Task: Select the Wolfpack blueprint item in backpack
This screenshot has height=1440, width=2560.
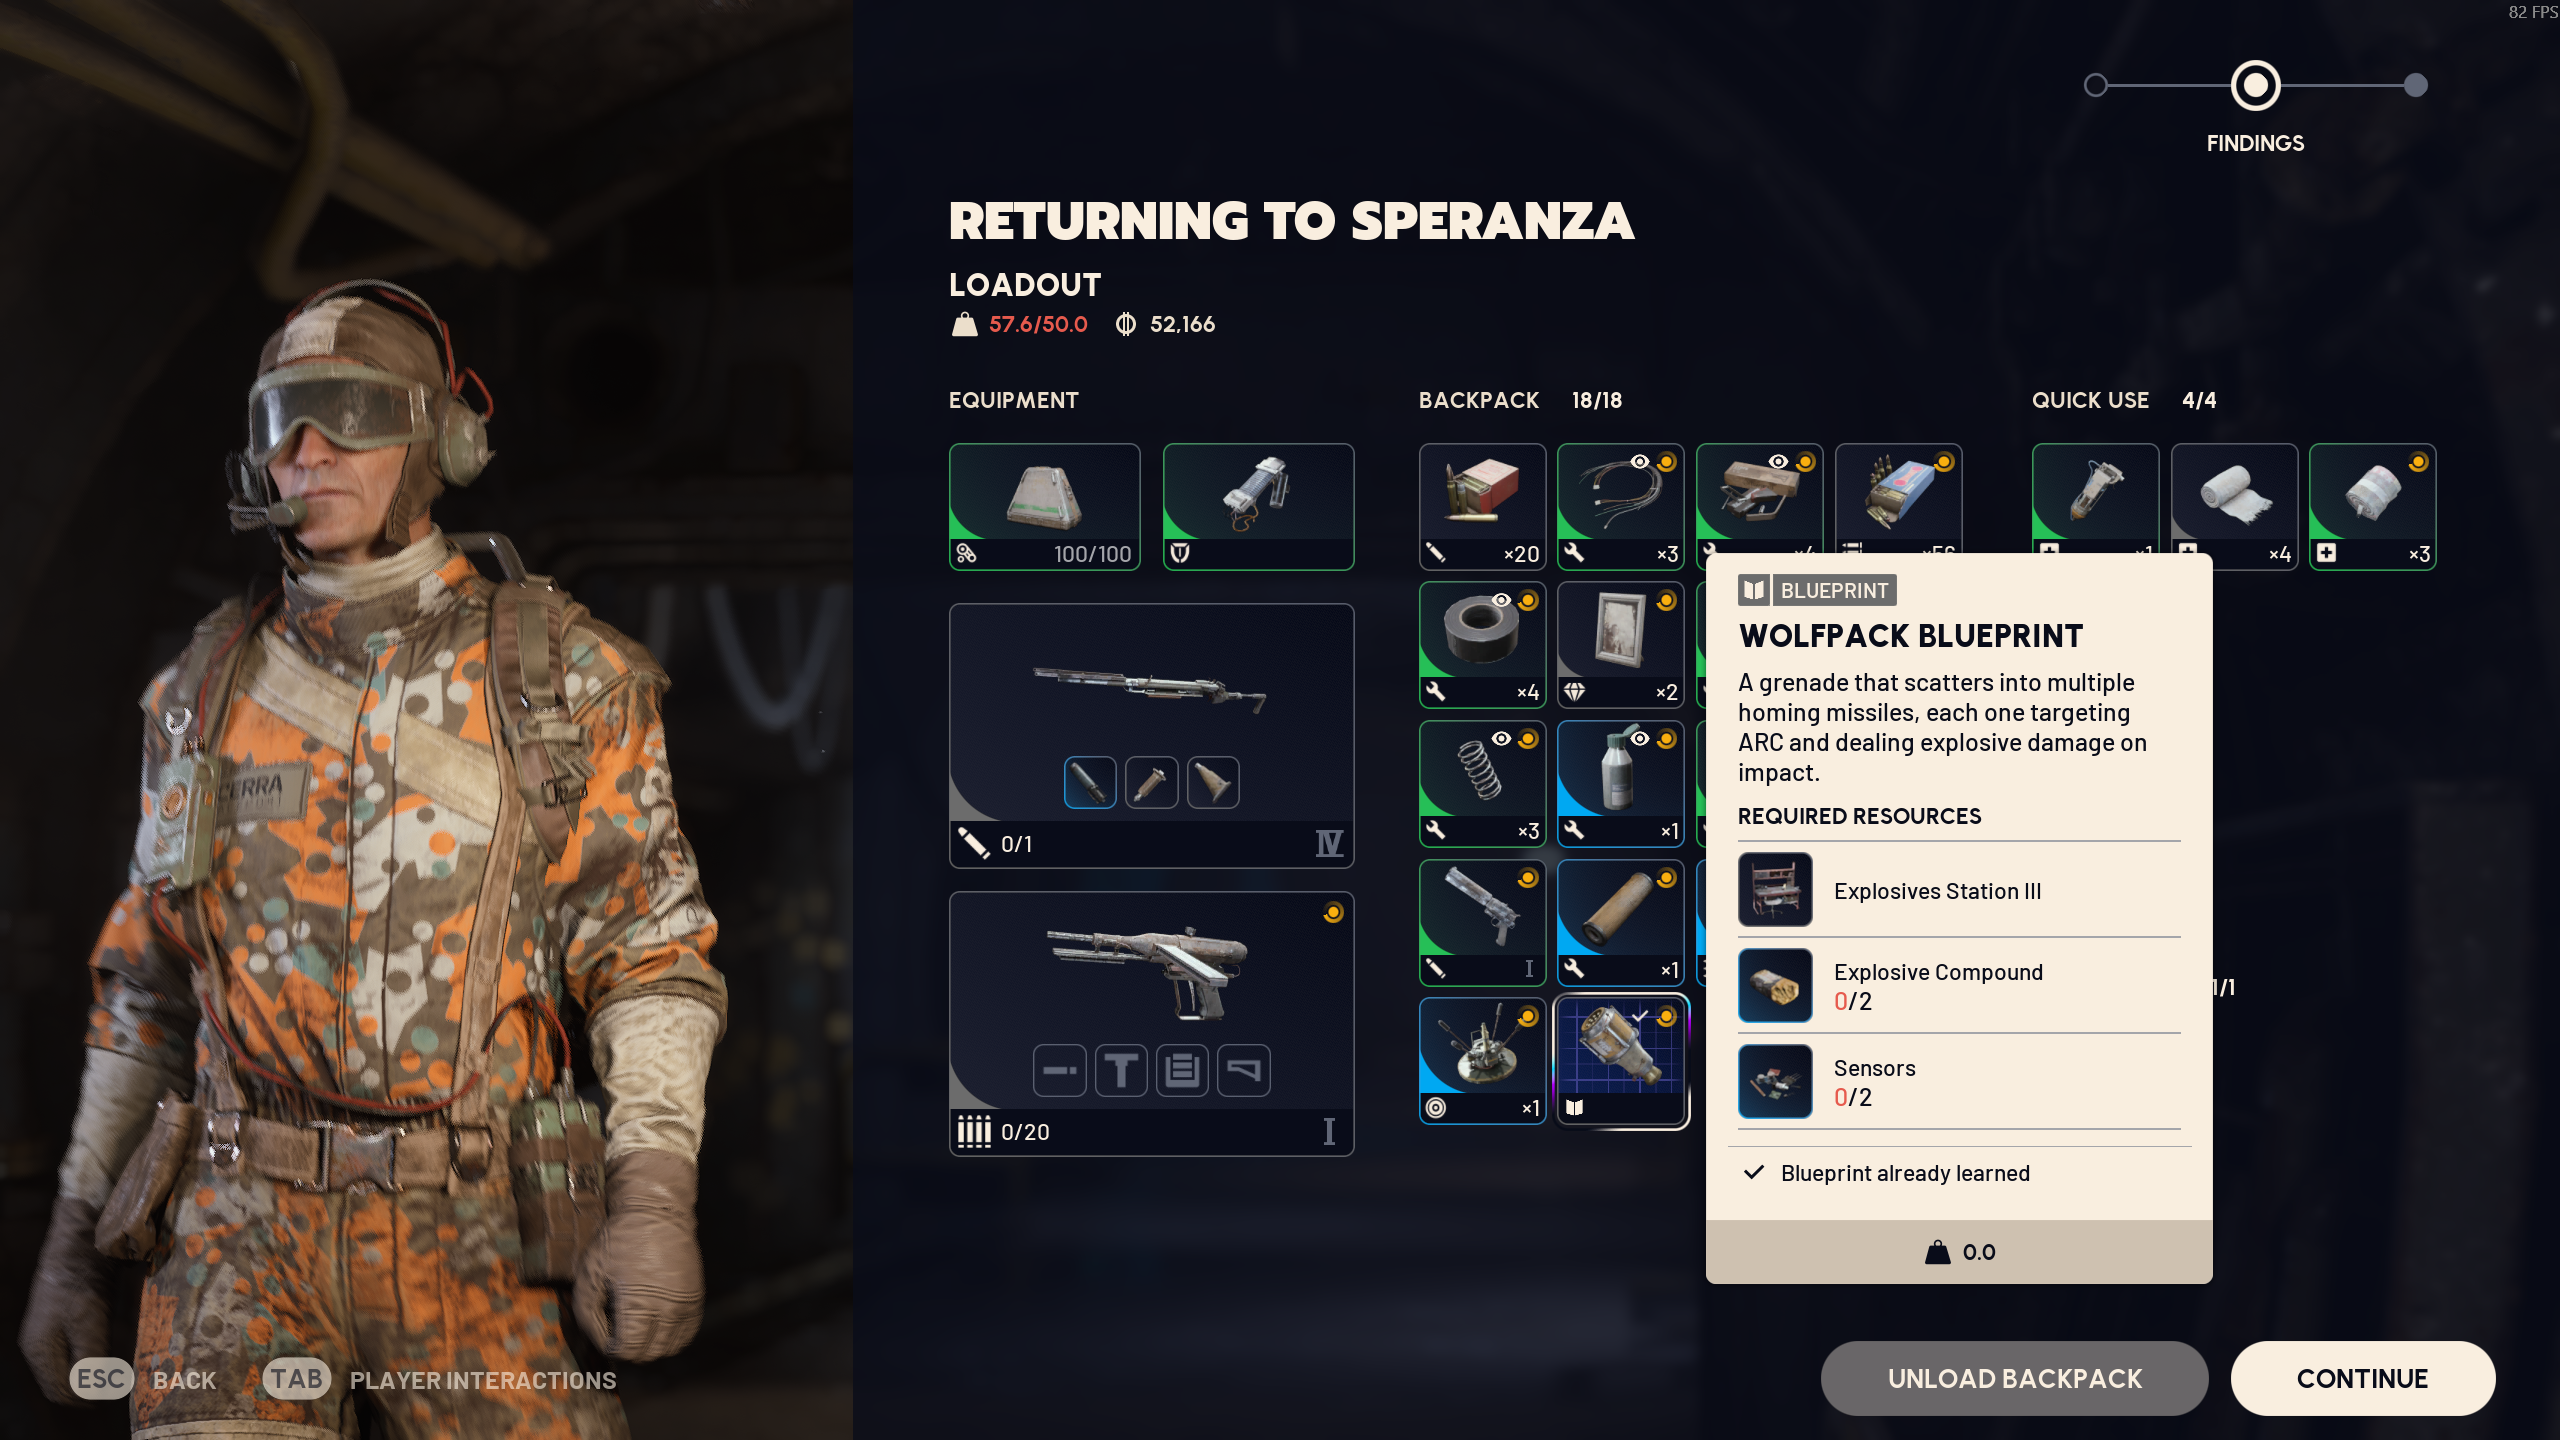Action: pyautogui.click(x=1621, y=1060)
